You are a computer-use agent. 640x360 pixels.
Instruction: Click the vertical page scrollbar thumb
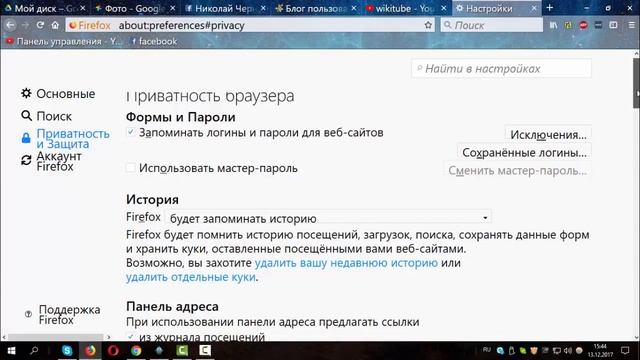pyautogui.click(x=636, y=83)
